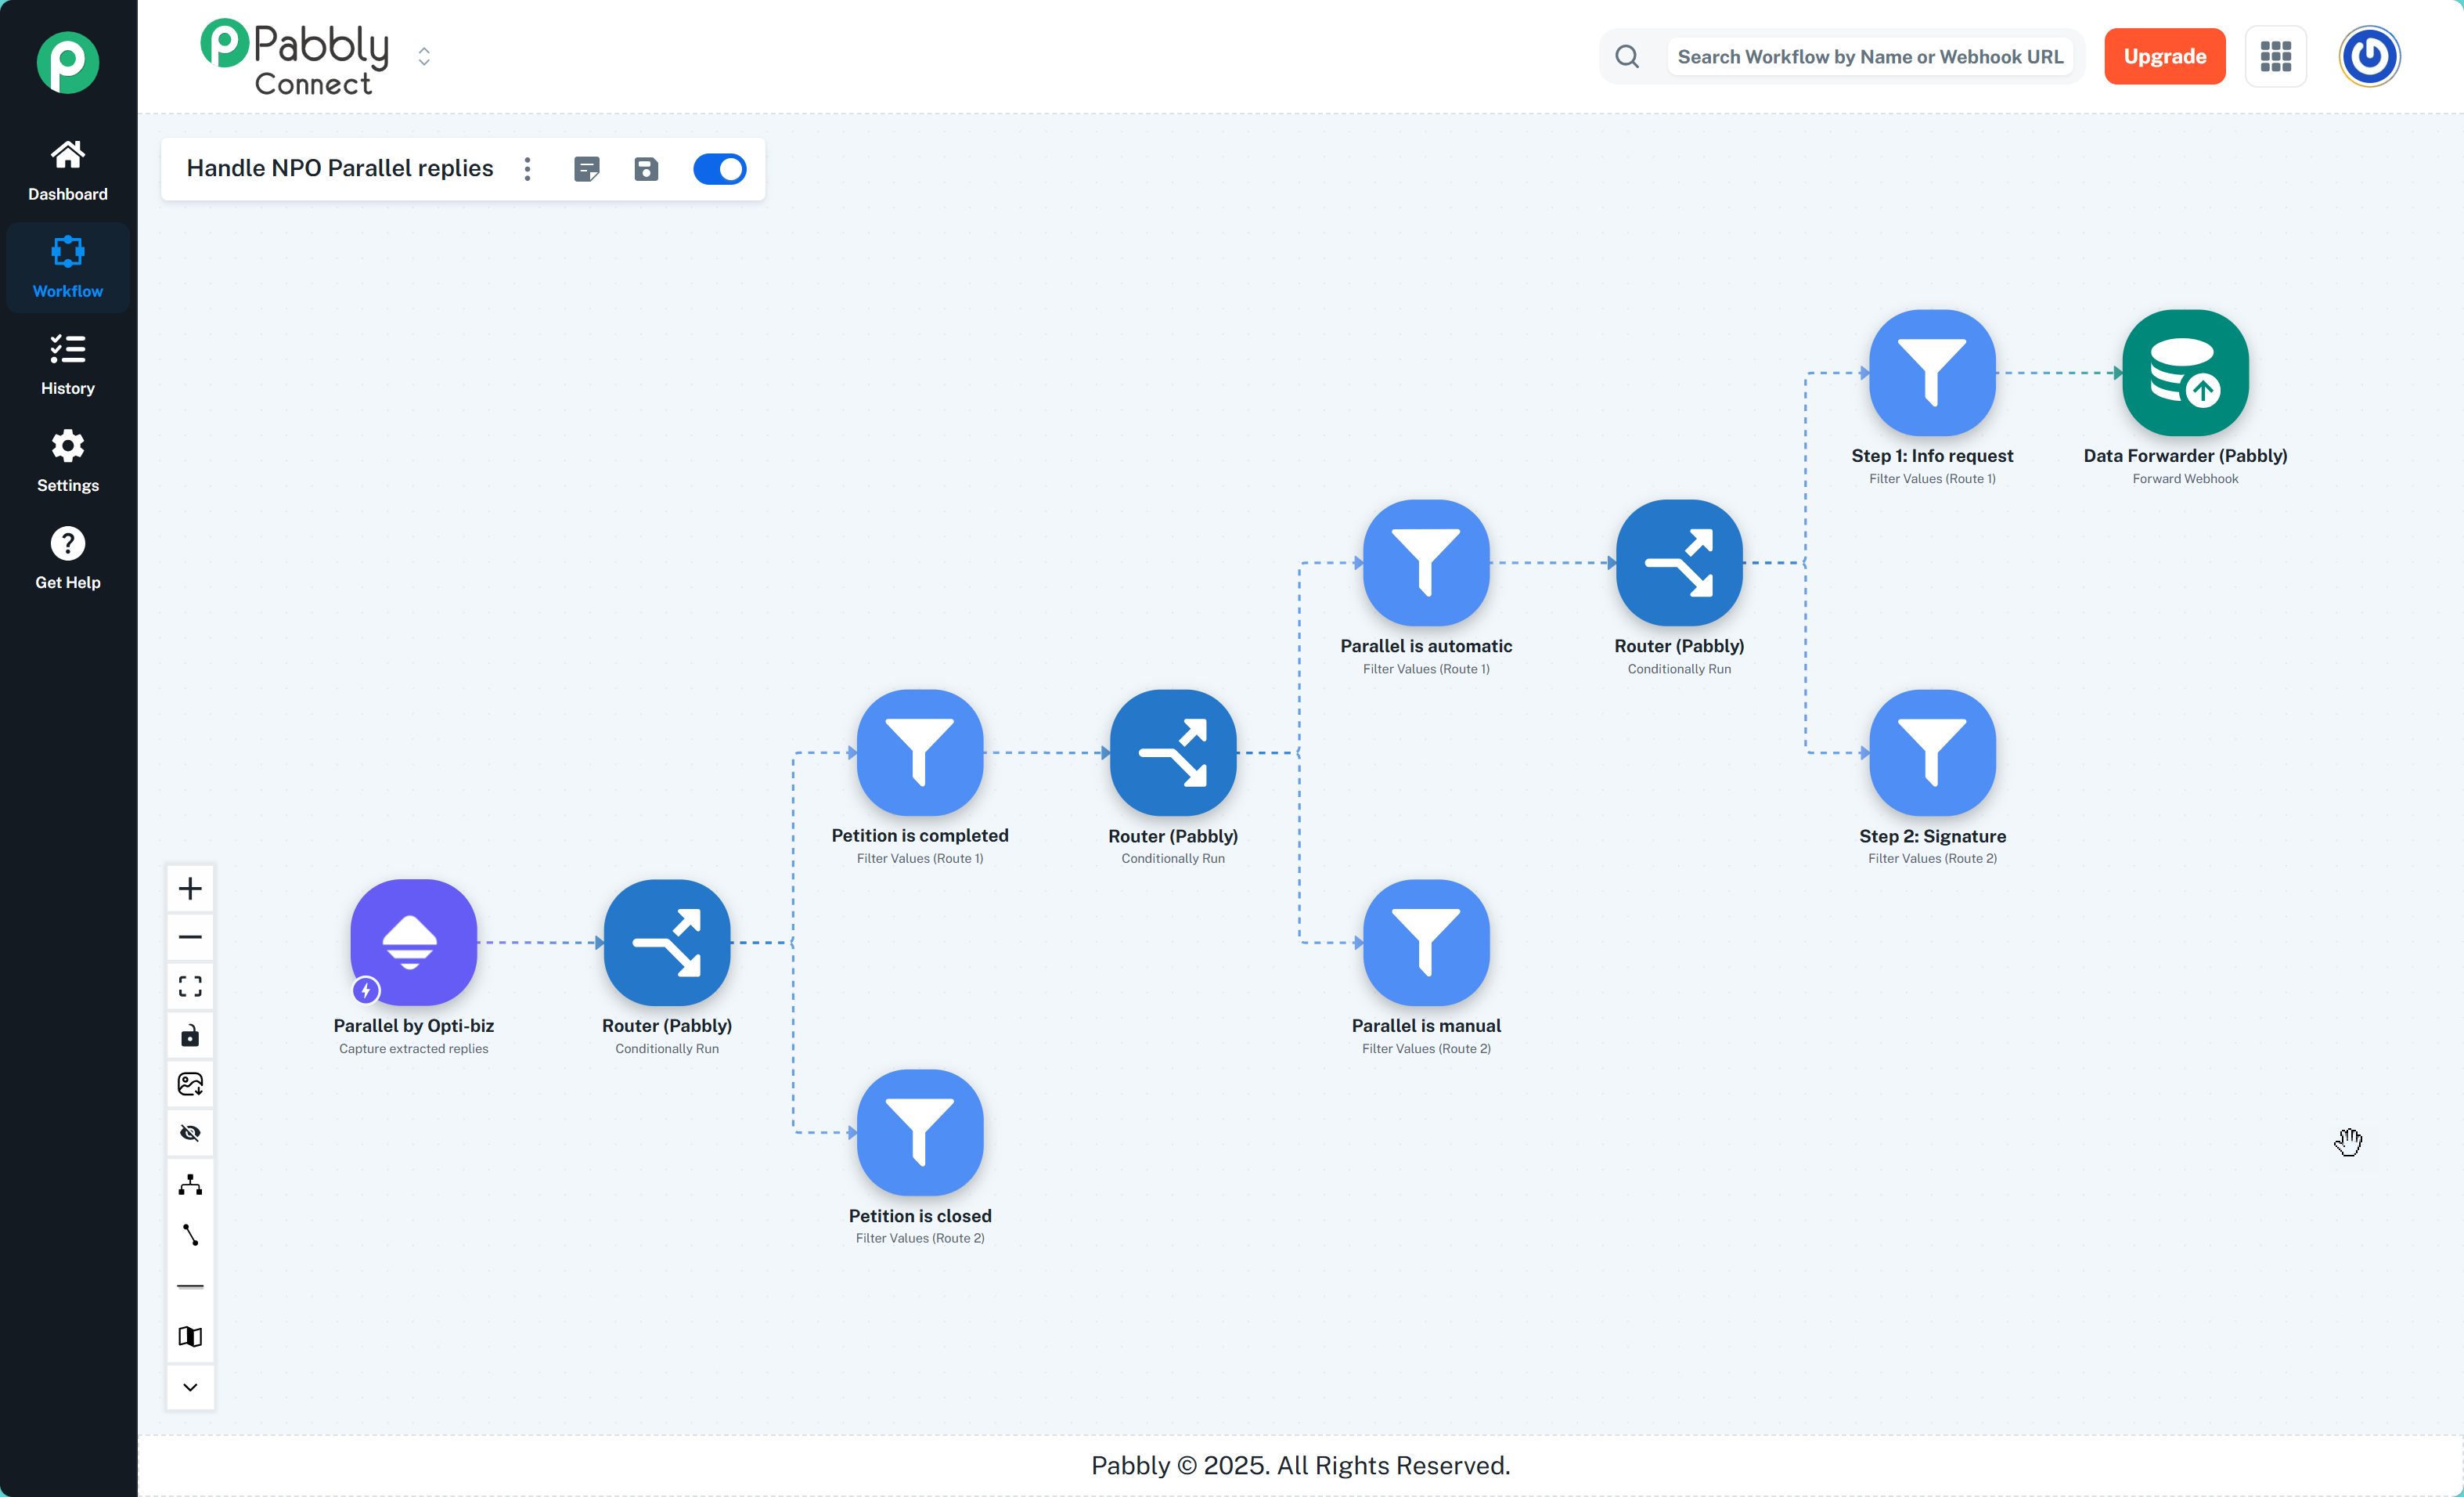This screenshot has height=1497, width=2464.
Task: Expand the Pabbly Connect app switcher arrows
Action: tap(424, 56)
